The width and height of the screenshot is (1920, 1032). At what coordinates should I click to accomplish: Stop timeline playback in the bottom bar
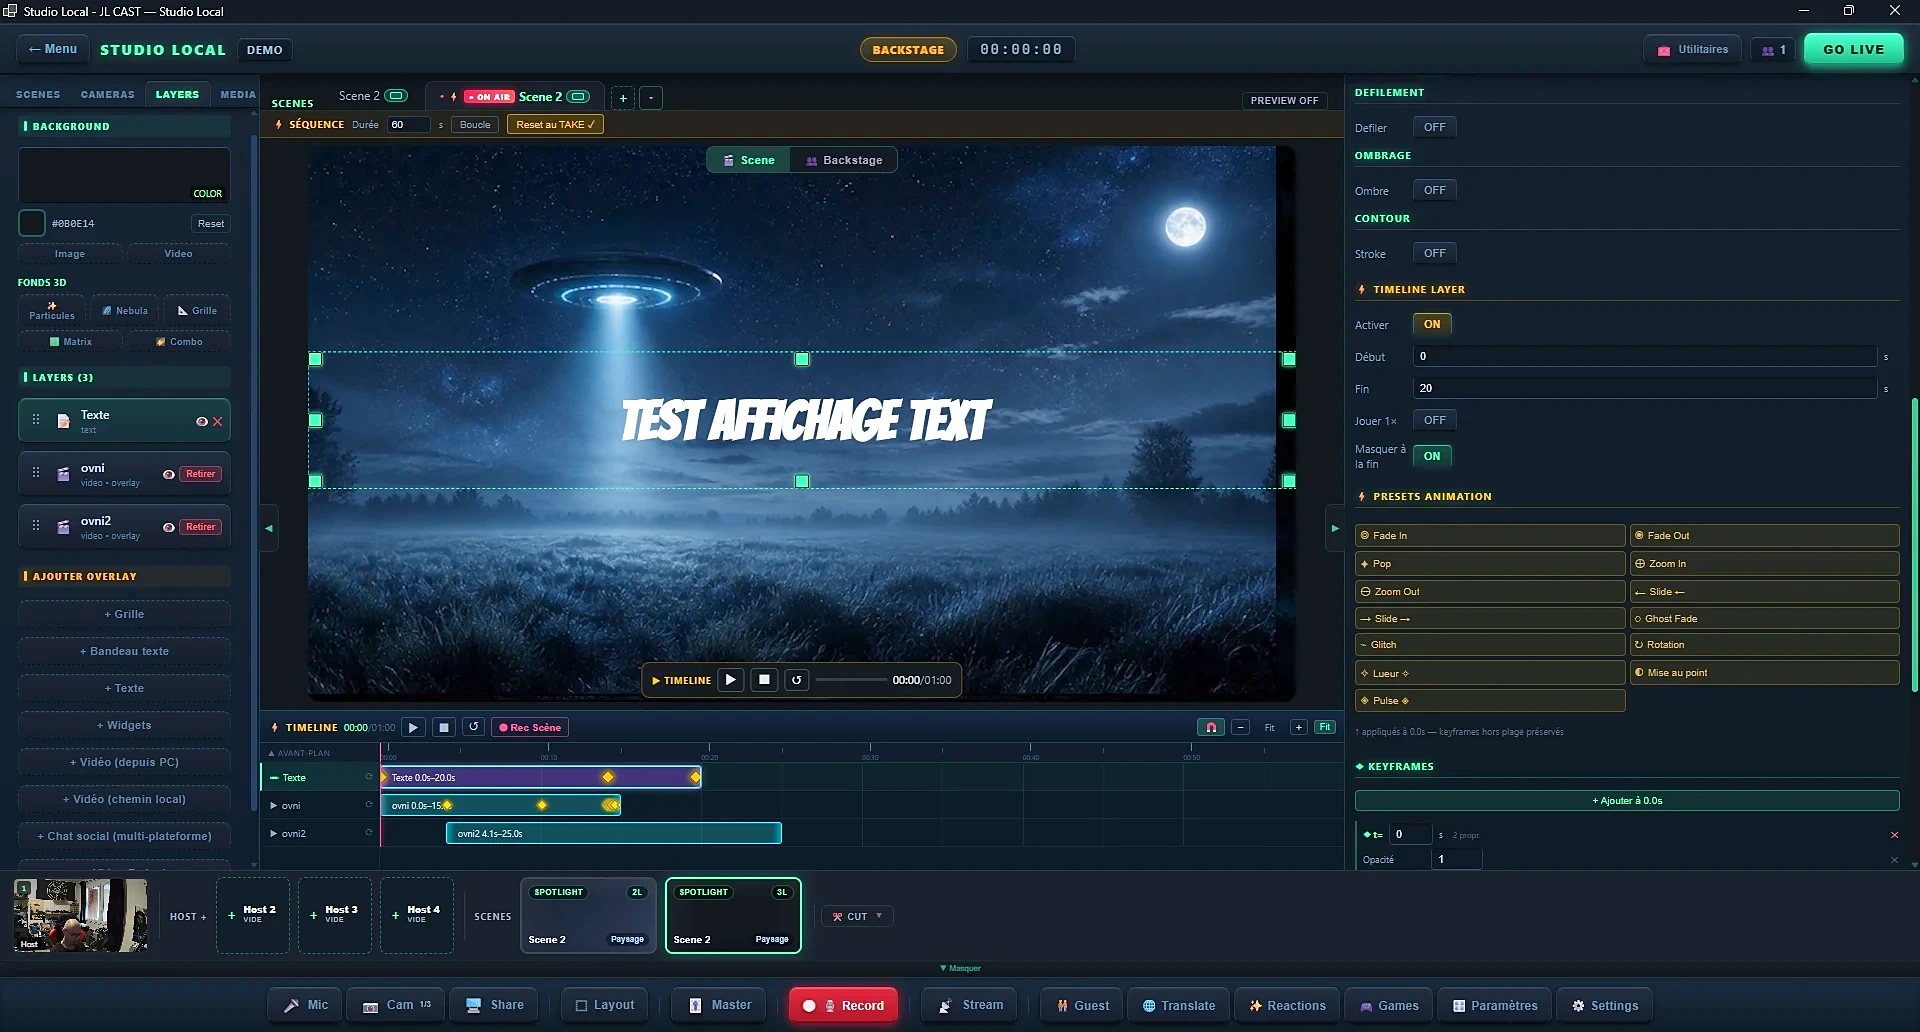click(x=444, y=727)
